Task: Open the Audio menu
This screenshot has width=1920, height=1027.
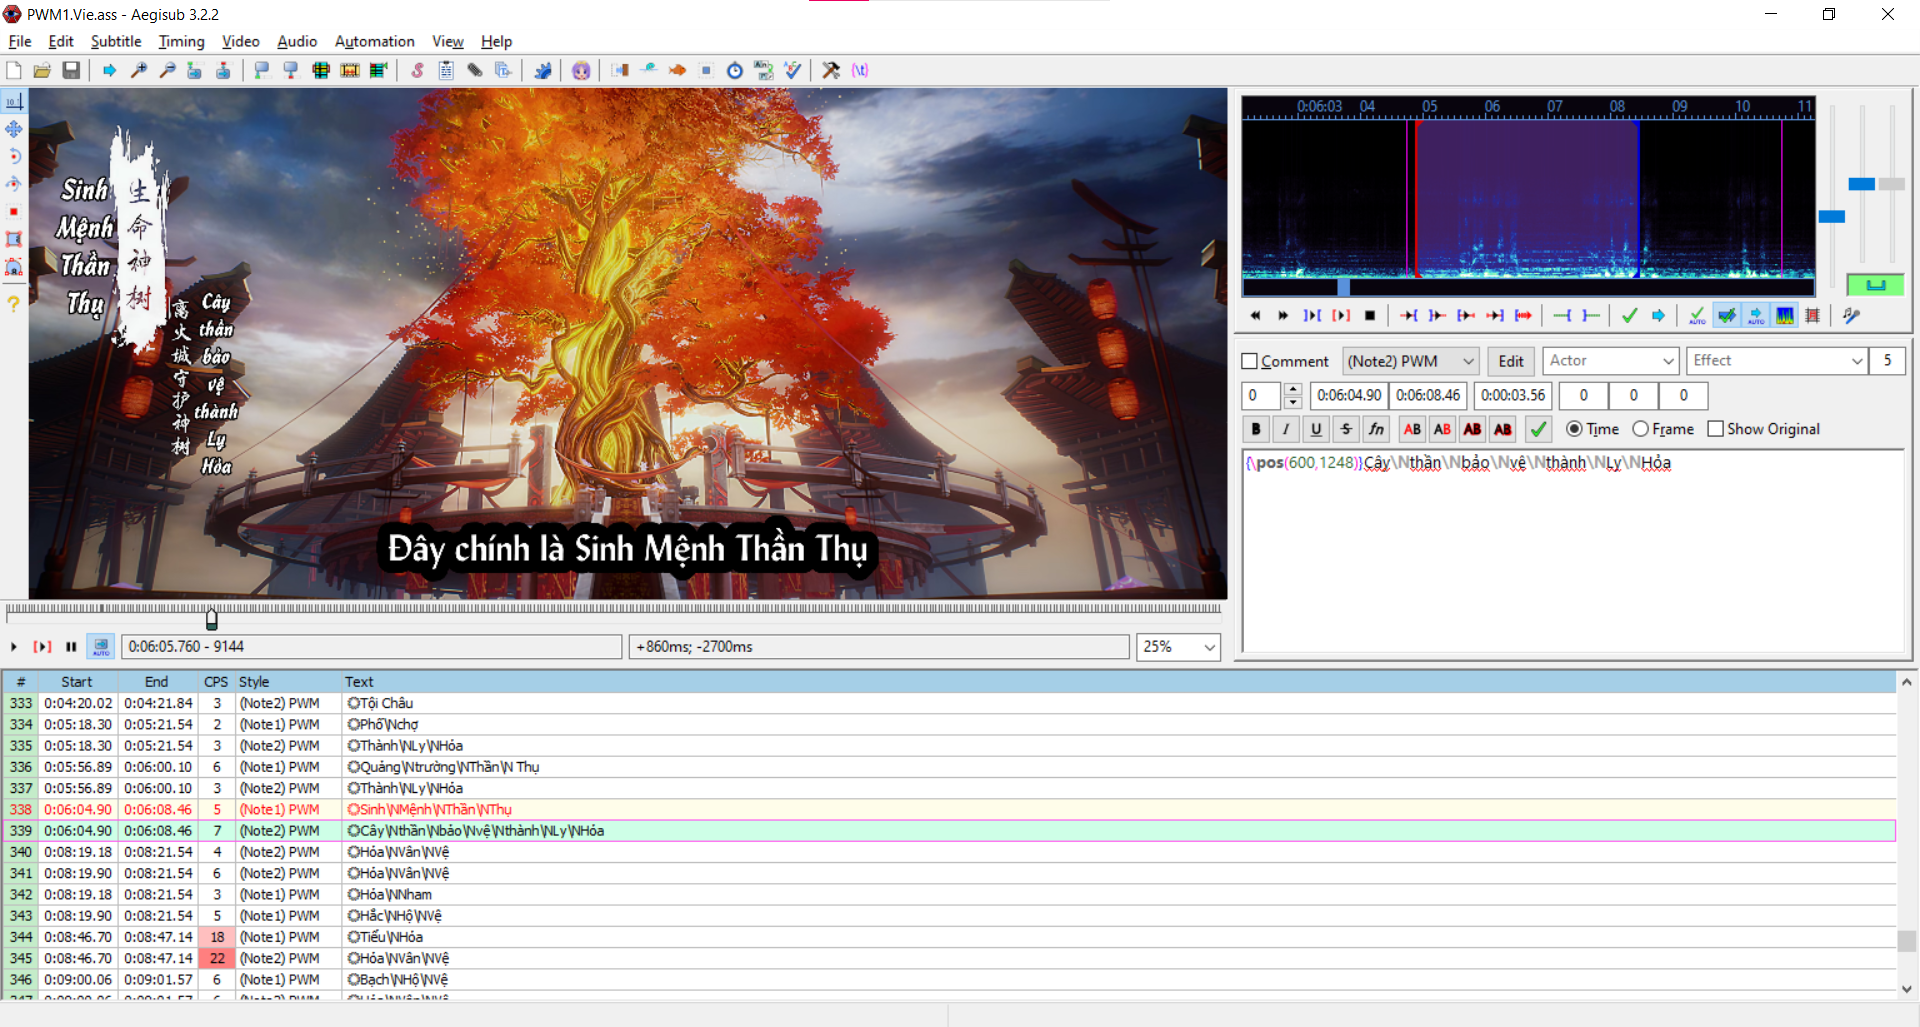Action: pos(297,41)
